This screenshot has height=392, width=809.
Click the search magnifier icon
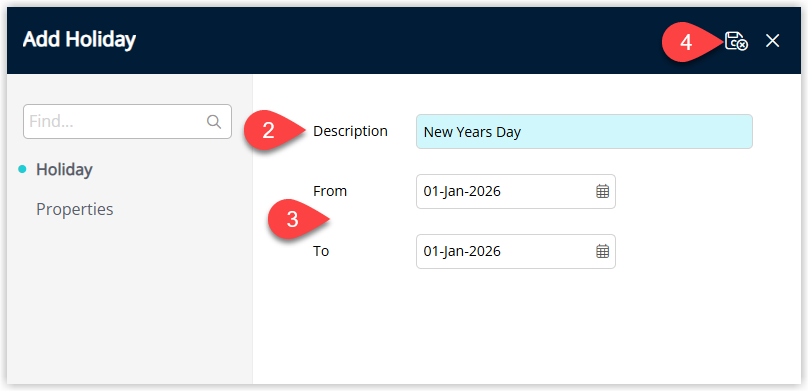pyautogui.click(x=214, y=122)
